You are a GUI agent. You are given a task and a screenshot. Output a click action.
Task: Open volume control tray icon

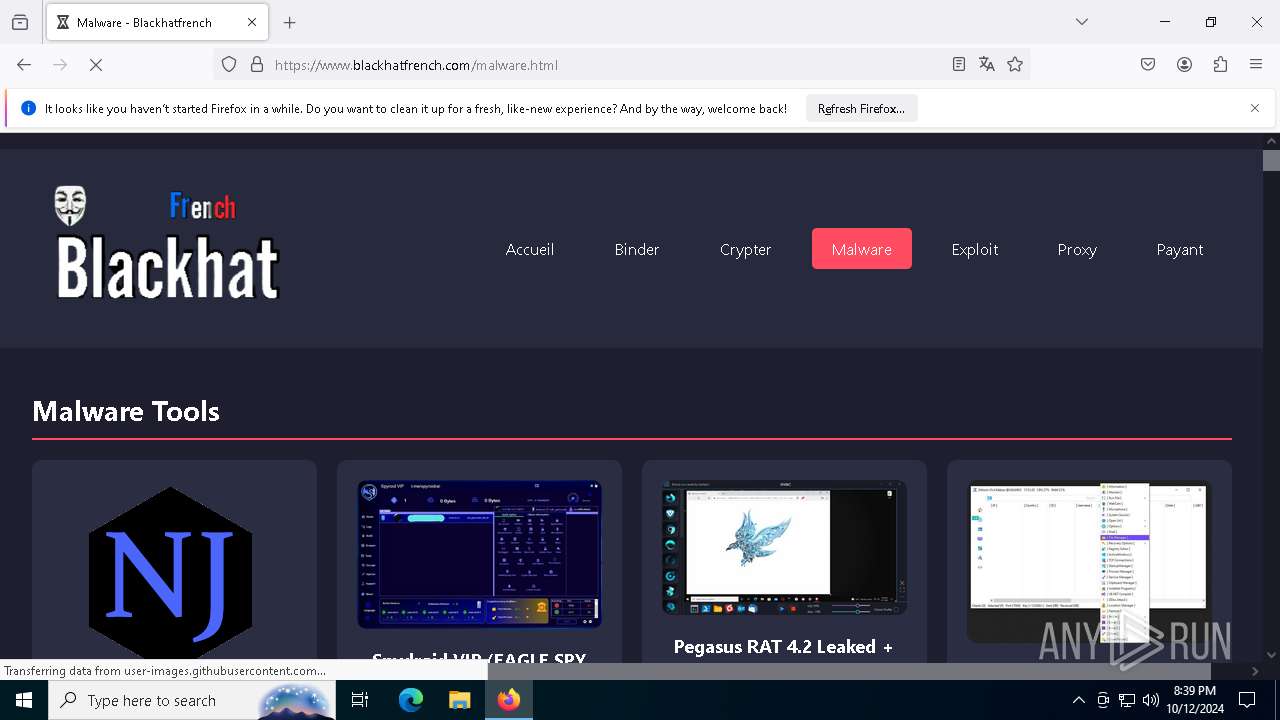coord(1151,700)
